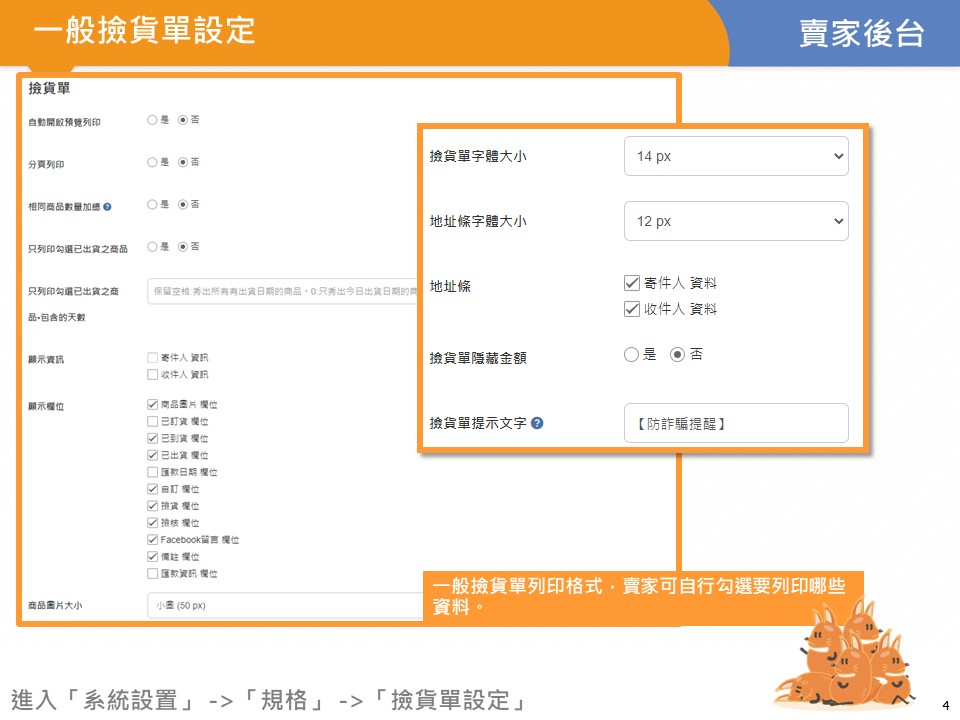Enable 匯款日期 欄位 checkbox
This screenshot has width=960, height=720.
[152, 472]
